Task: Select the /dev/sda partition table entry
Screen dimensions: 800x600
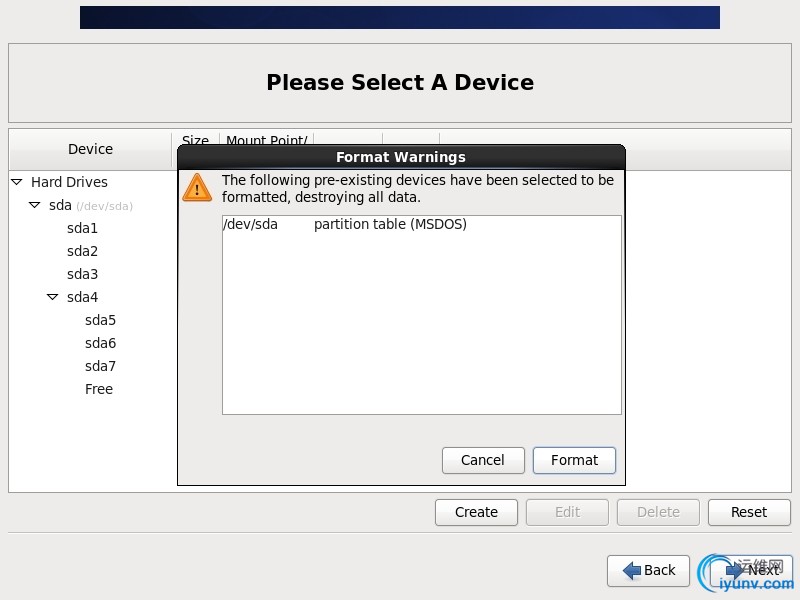Action: pos(345,224)
